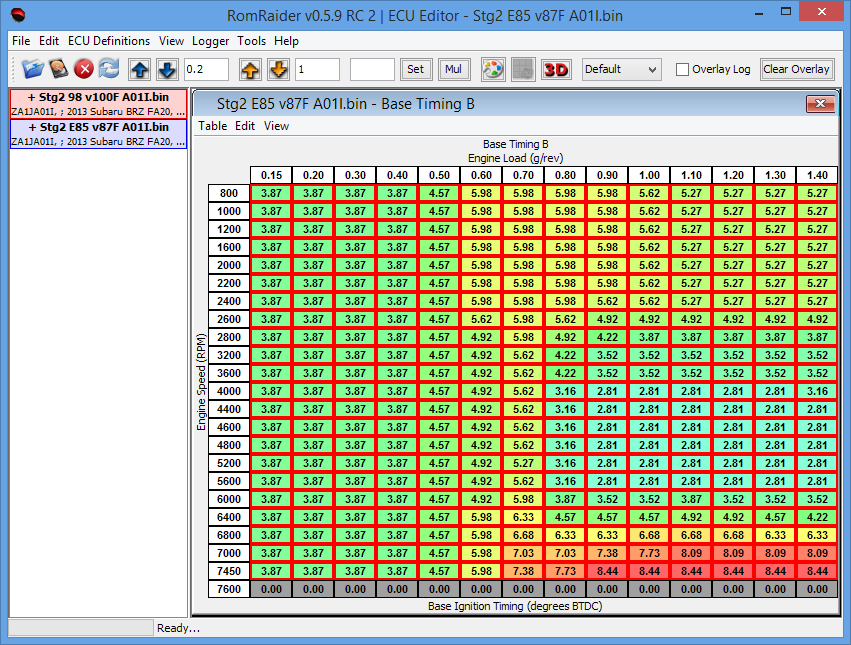This screenshot has width=851, height=645.
Task: Open the table window's Table menu
Action: click(212, 126)
